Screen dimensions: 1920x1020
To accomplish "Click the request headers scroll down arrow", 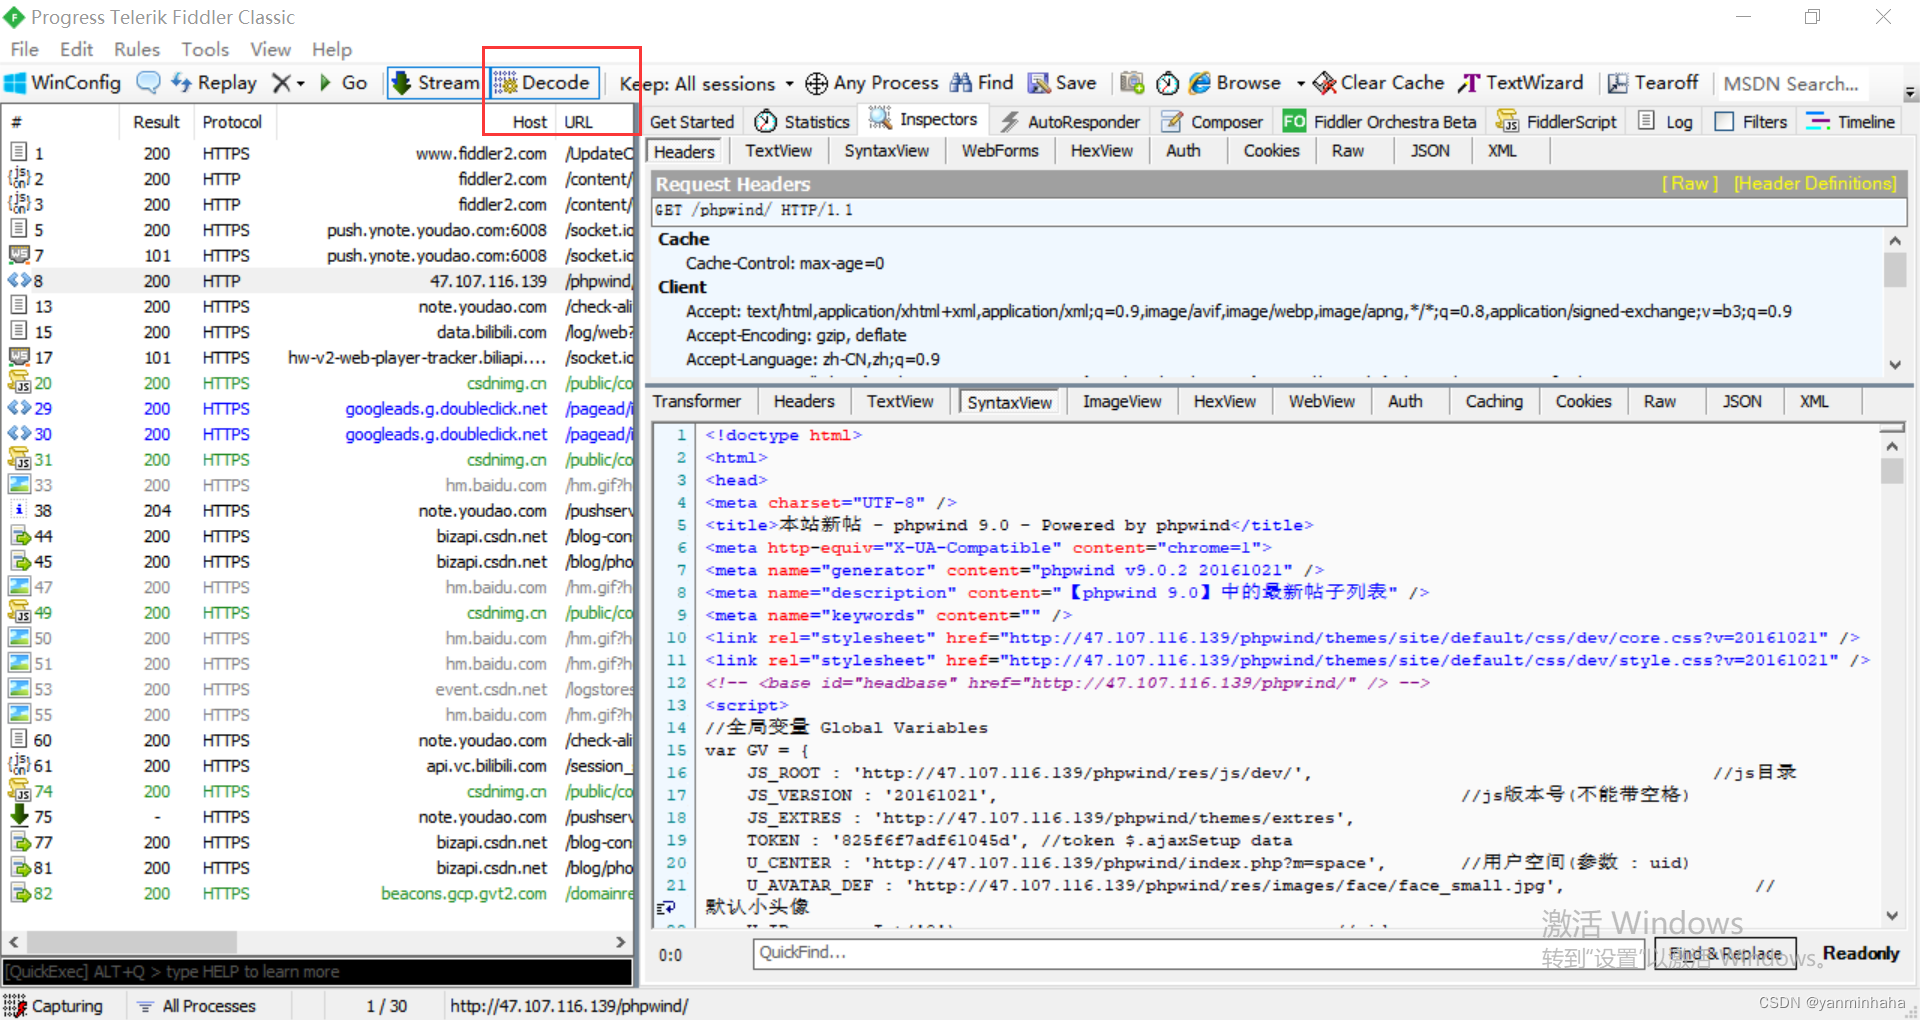I will click(x=1894, y=365).
